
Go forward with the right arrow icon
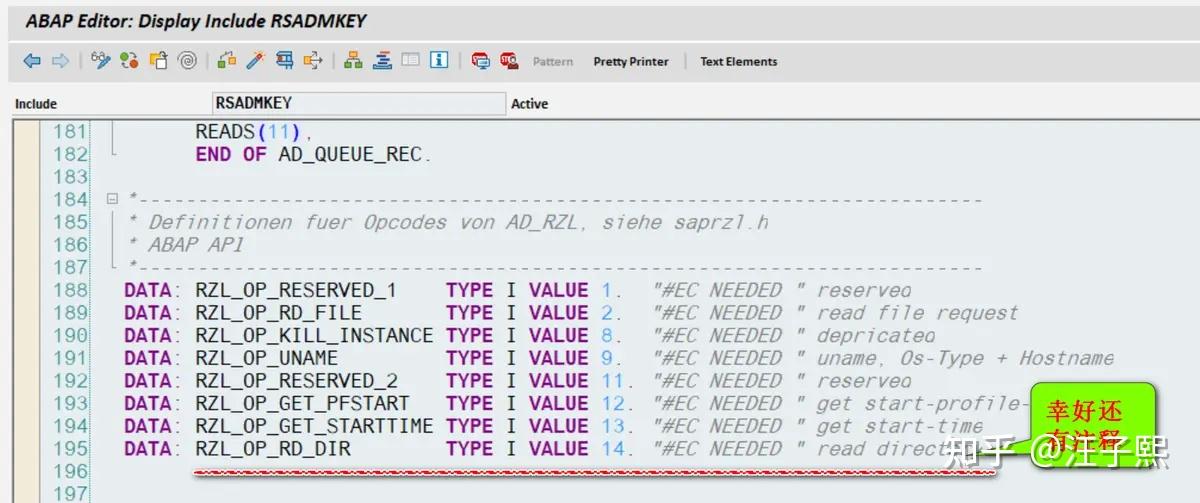tap(60, 61)
